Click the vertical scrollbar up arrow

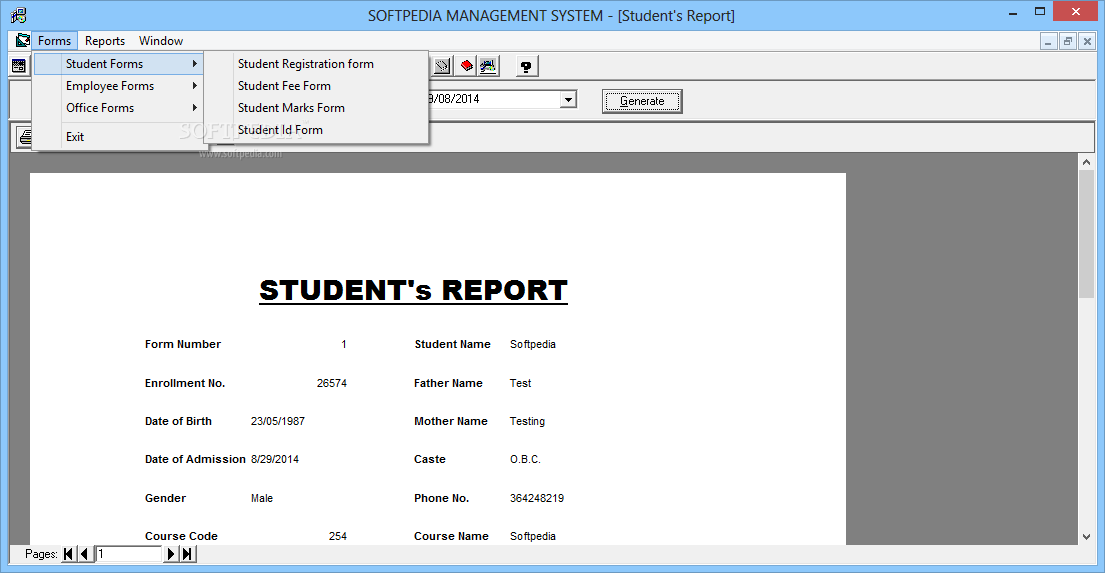[x=1086, y=161]
